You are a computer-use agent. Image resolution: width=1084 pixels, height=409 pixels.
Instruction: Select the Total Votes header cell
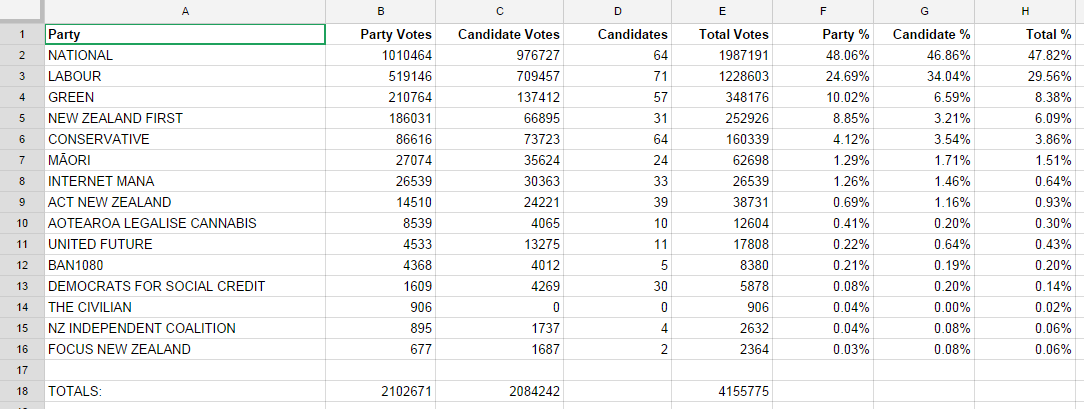coord(723,35)
